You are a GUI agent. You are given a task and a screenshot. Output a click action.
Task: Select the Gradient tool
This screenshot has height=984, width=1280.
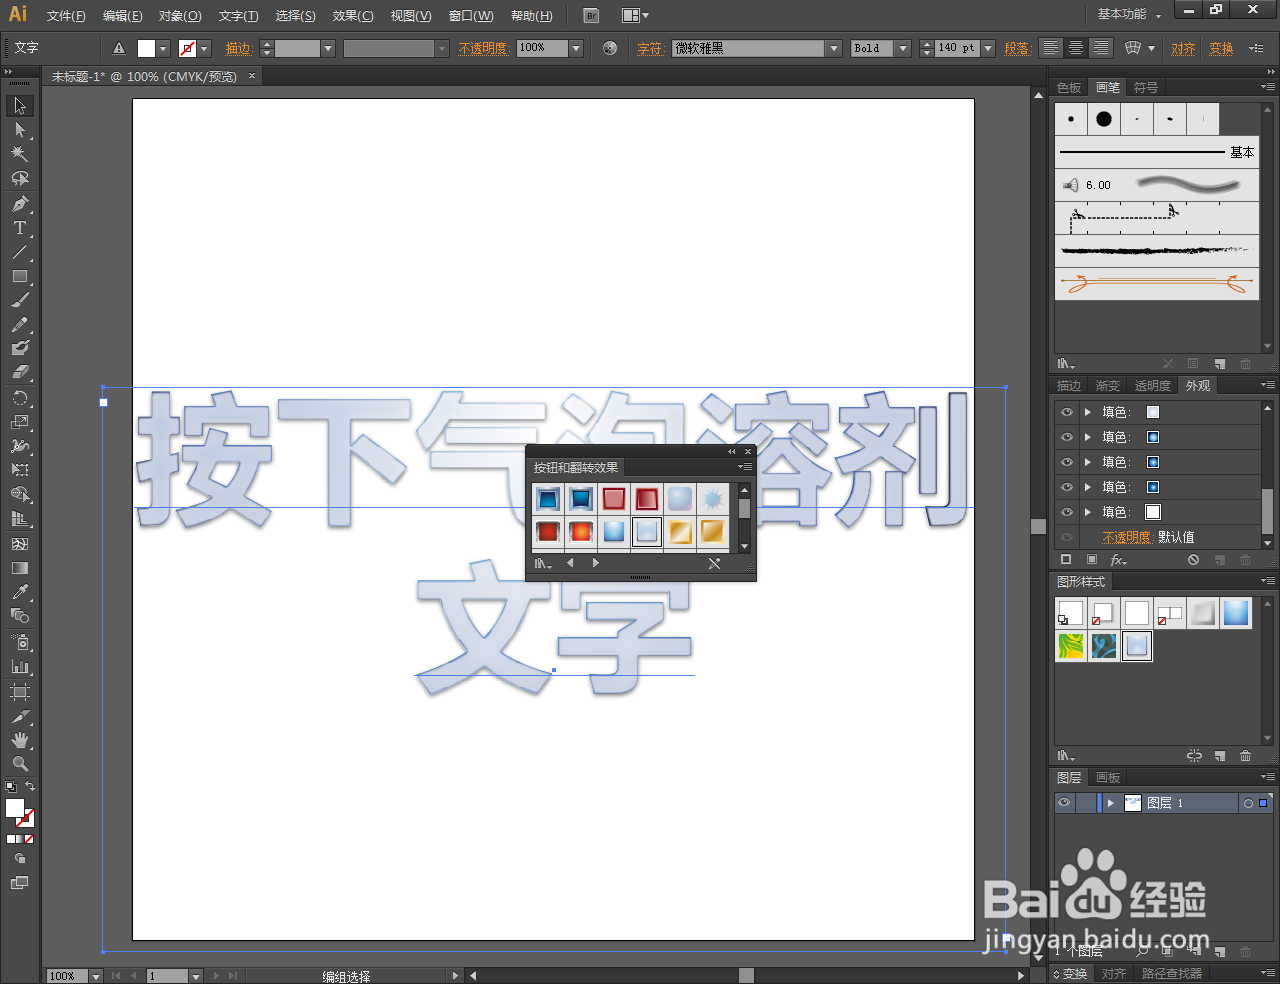pos(20,568)
